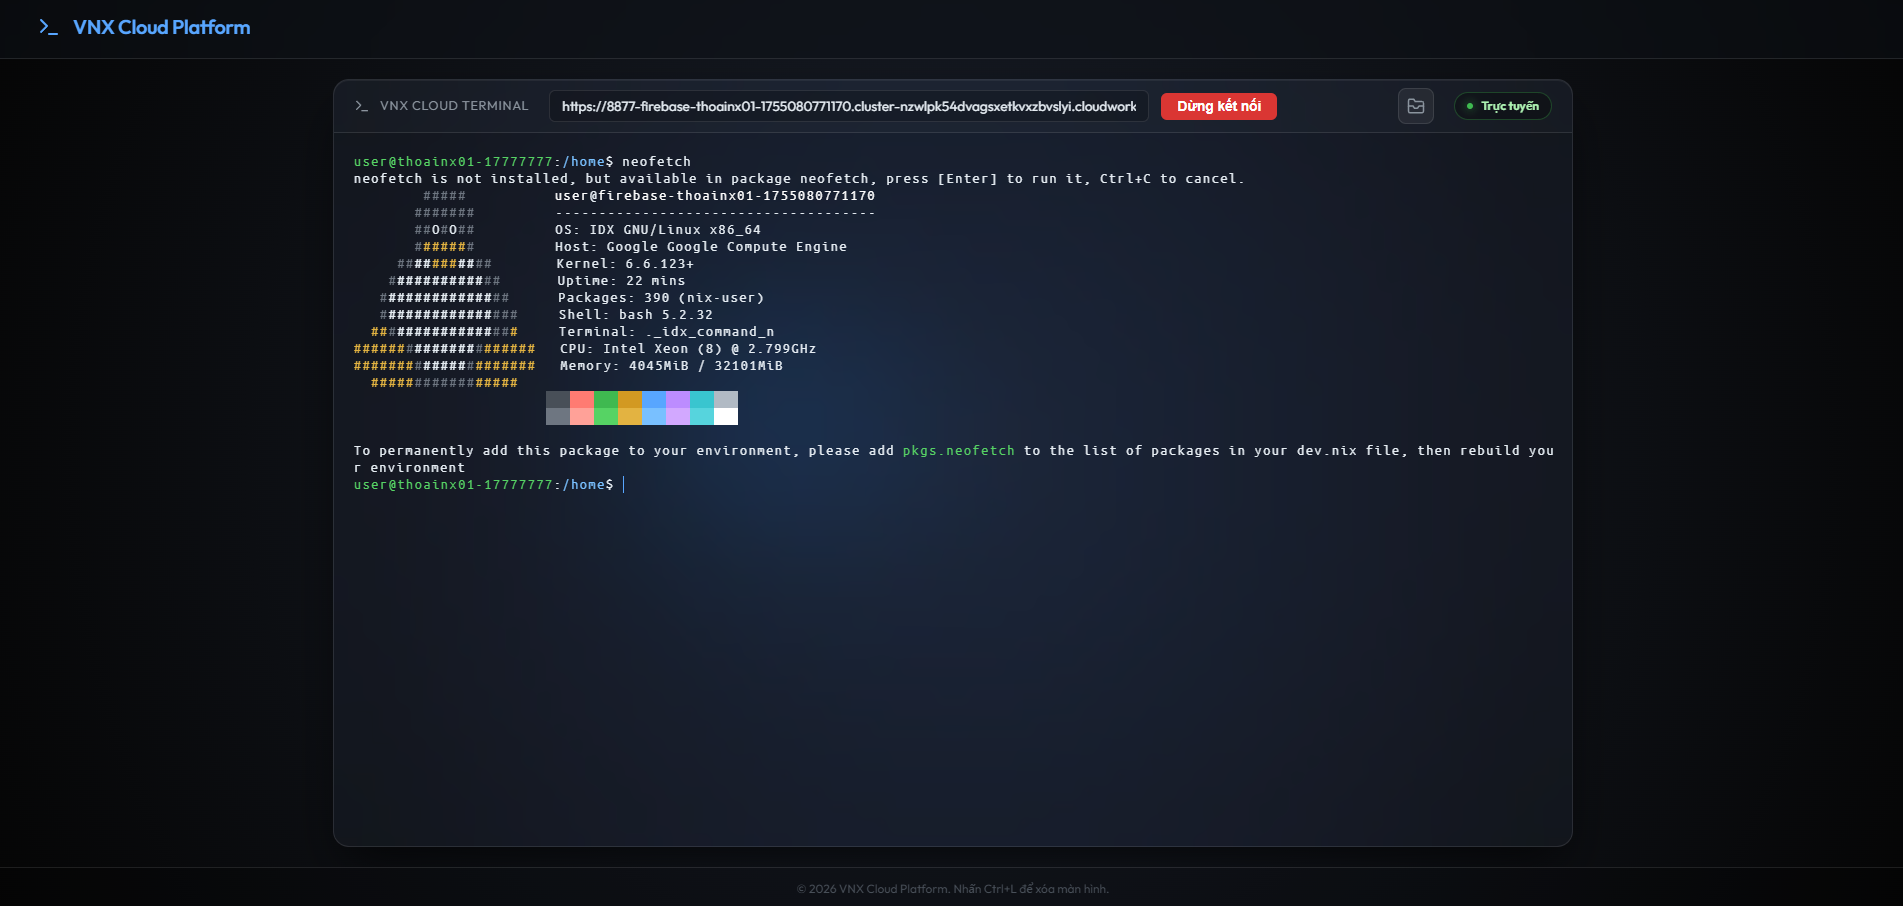The width and height of the screenshot is (1903, 906).
Task: Click the 'CPU: Intel Xeon (8) @ 2.799GHz' line
Action: coord(688,348)
